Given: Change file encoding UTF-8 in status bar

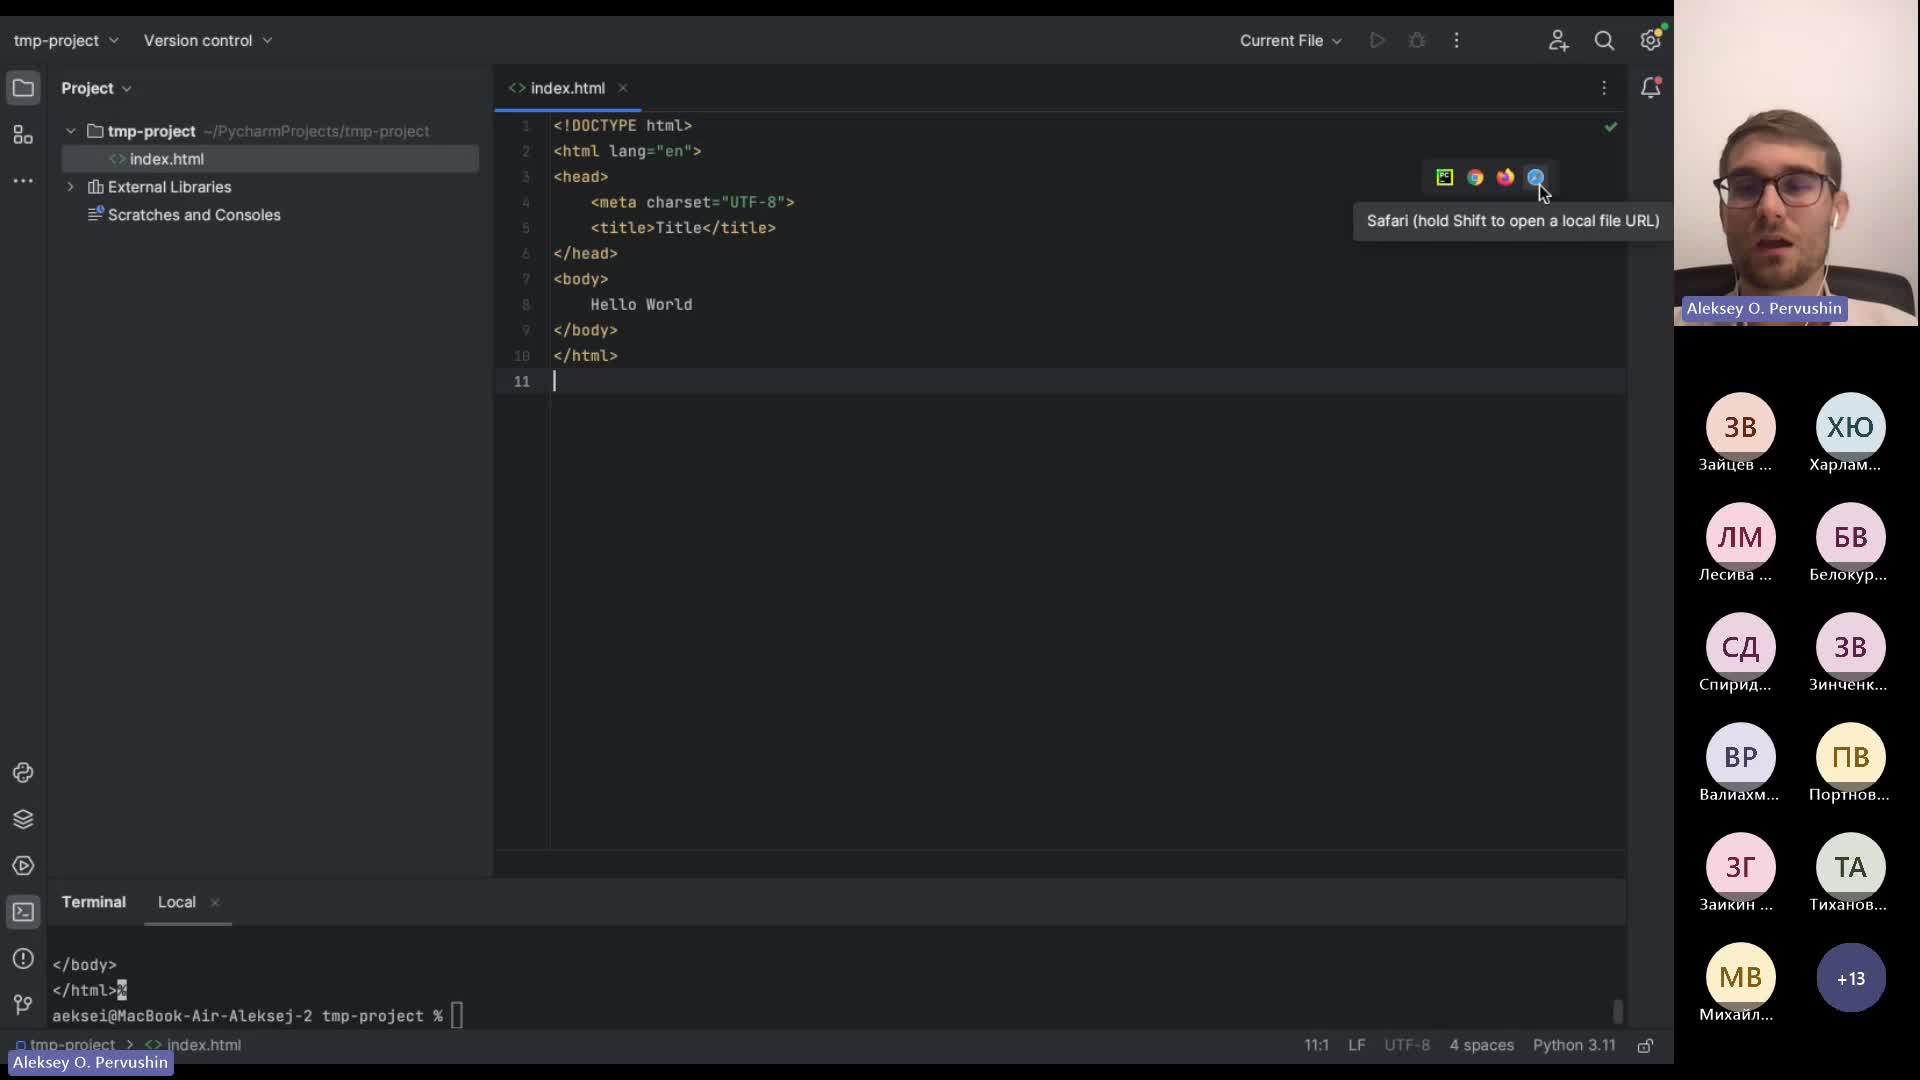Looking at the screenshot, I should [1407, 1045].
